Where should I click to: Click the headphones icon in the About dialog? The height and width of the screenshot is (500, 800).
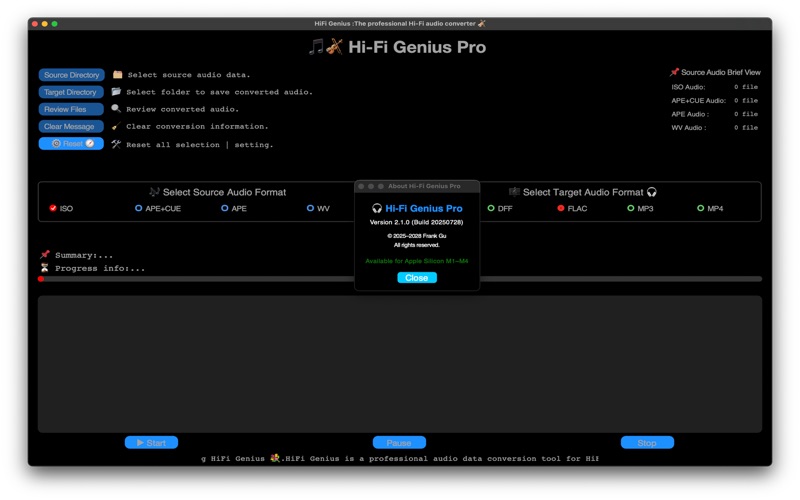tap(377, 208)
